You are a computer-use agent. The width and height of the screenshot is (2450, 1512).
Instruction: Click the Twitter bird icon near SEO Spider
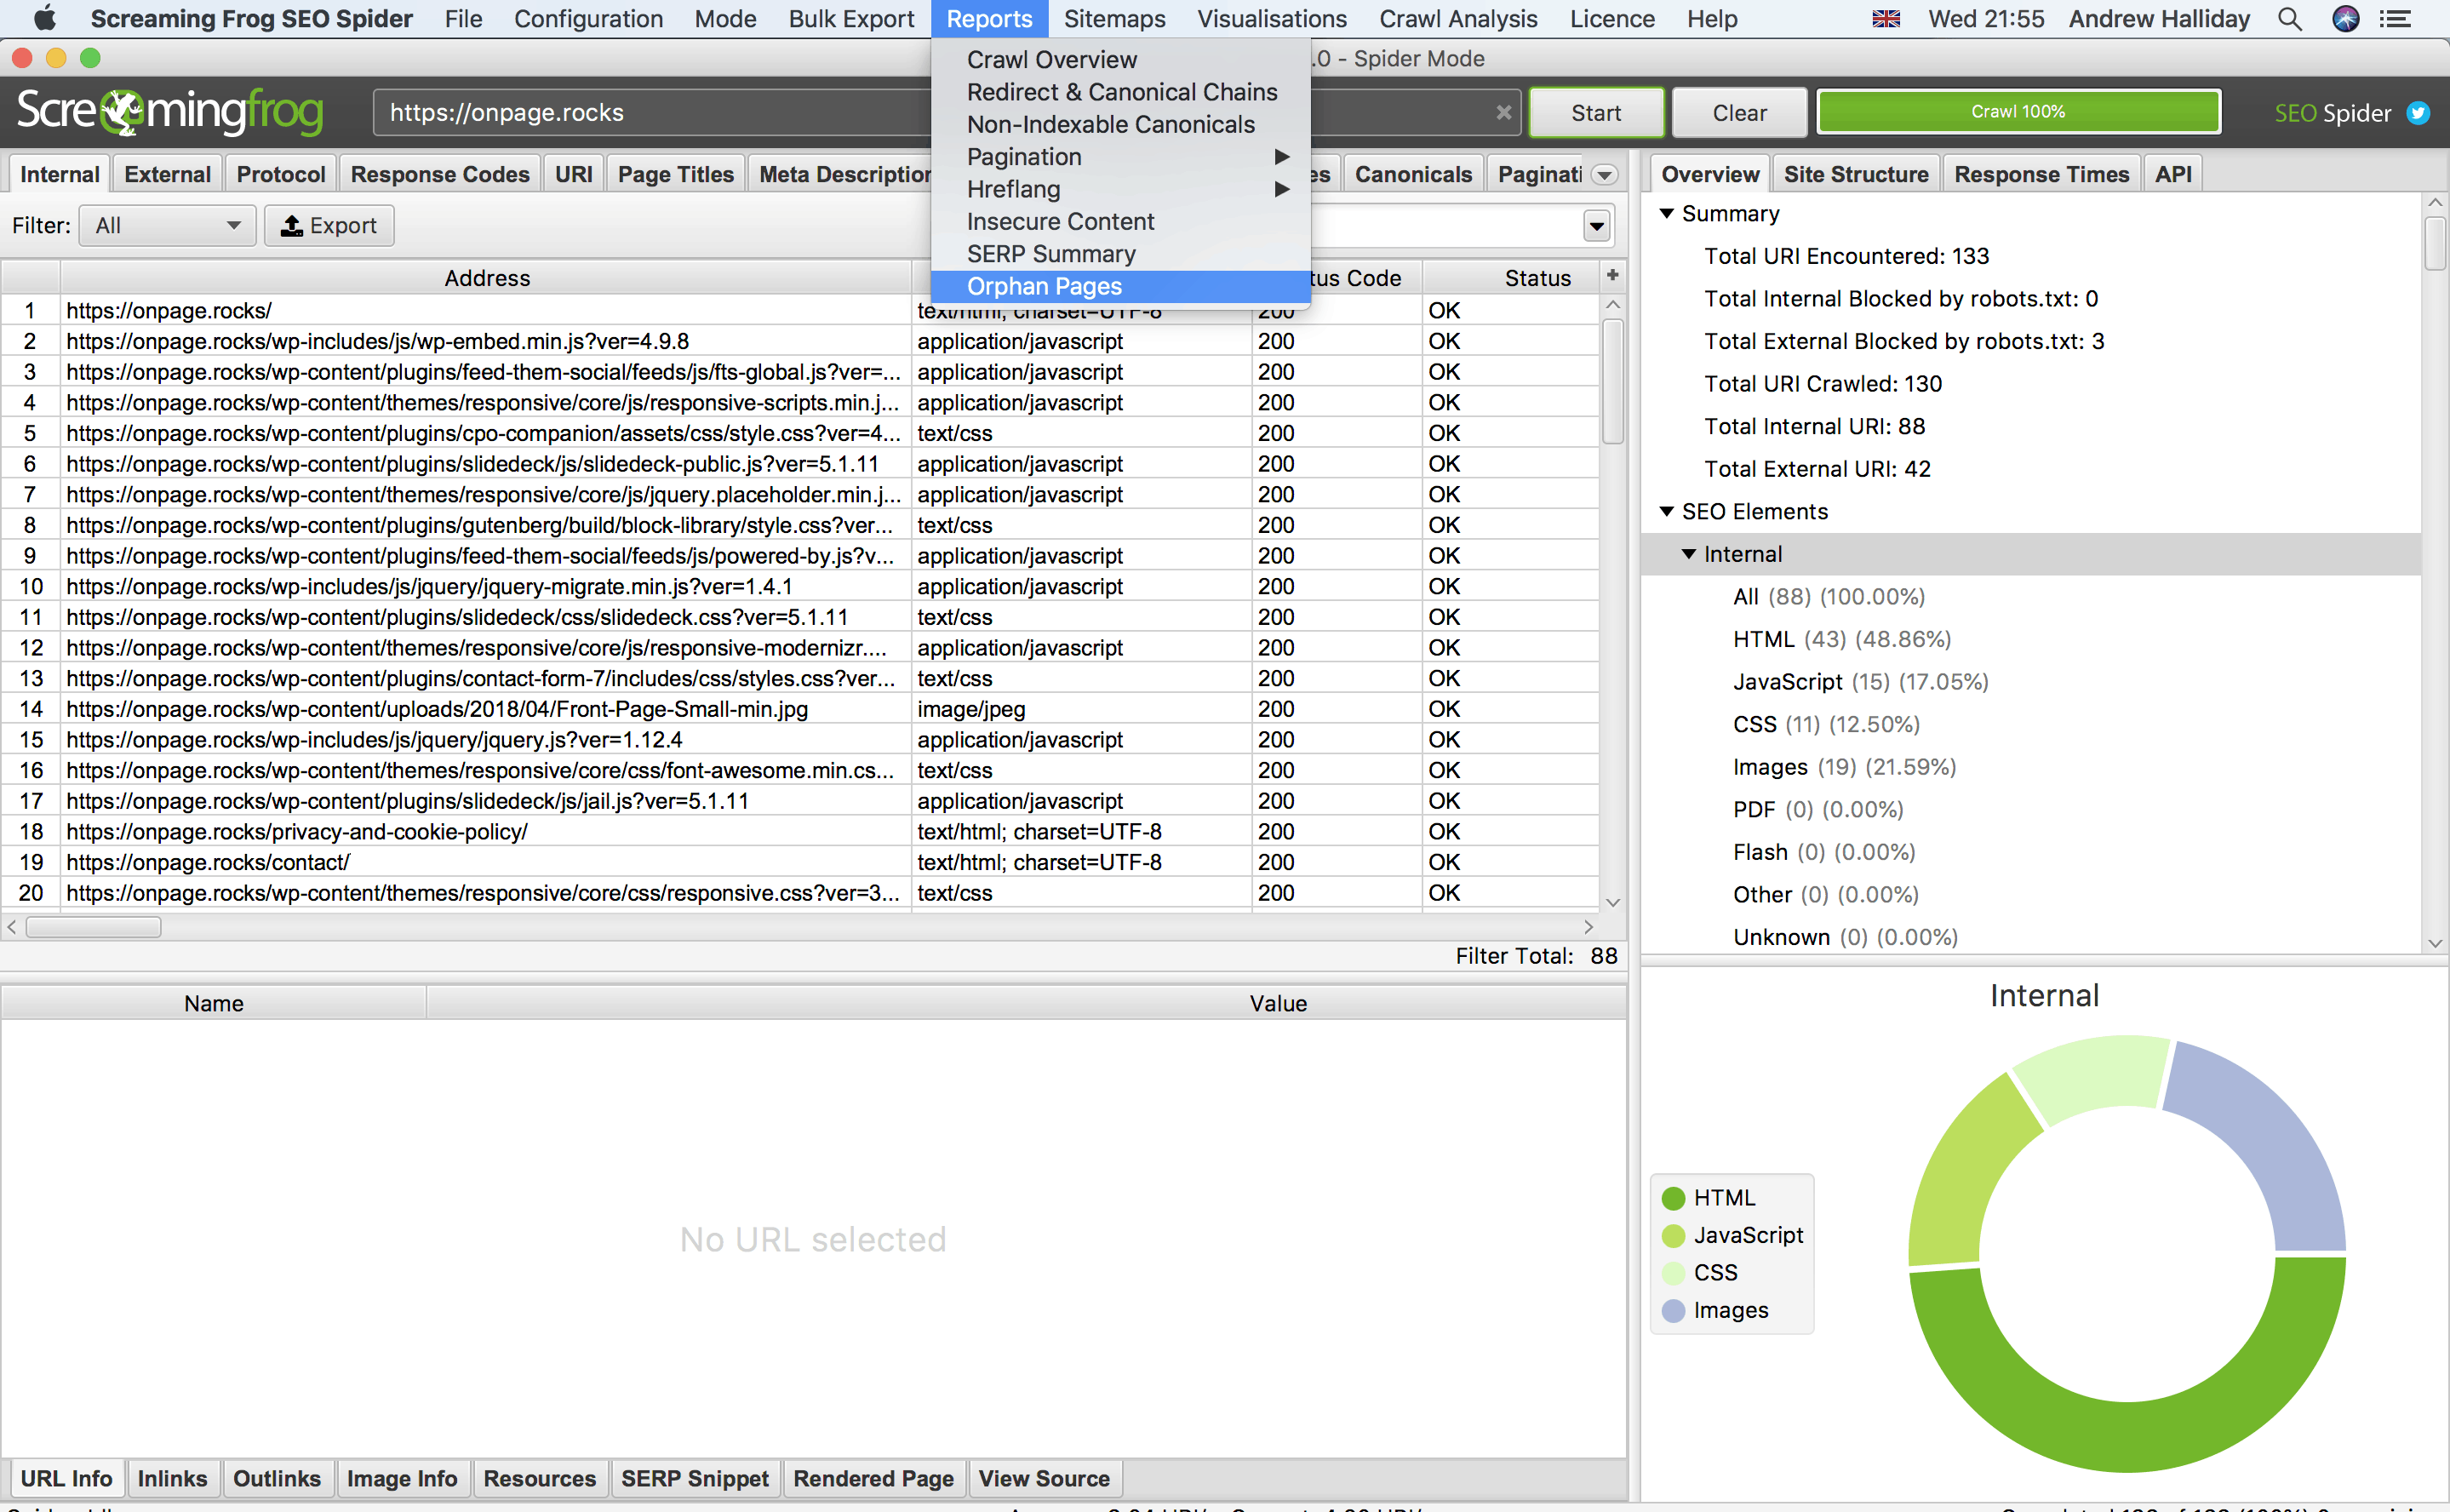point(2418,113)
